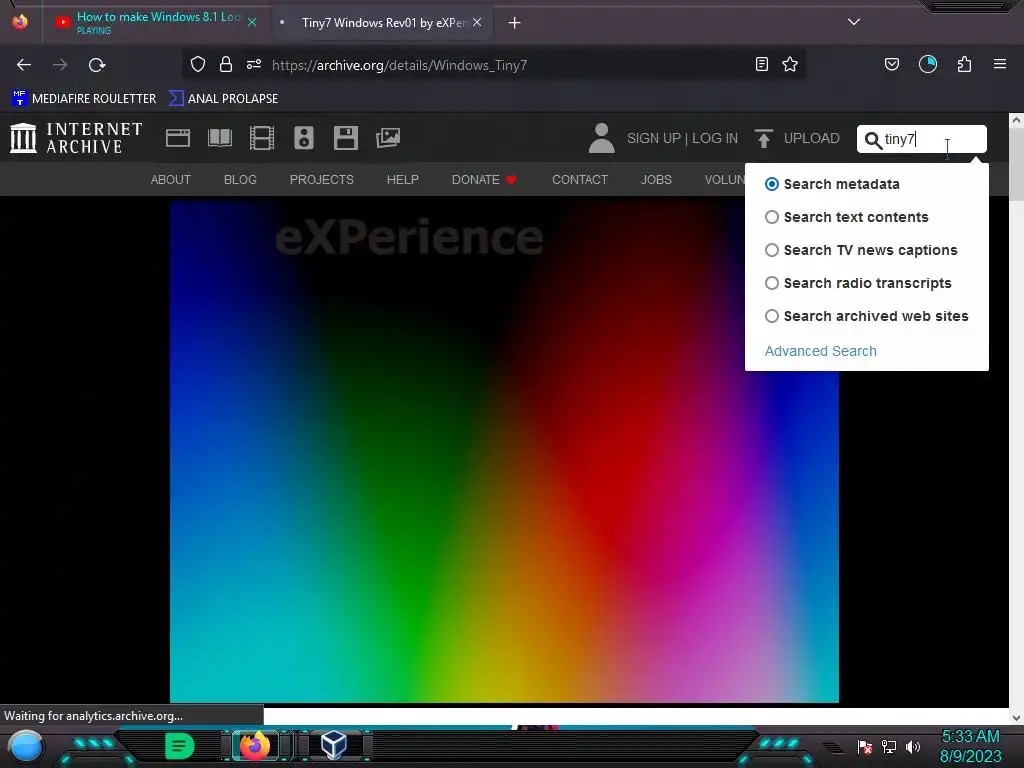Open the DONATE nav item

coord(484,180)
